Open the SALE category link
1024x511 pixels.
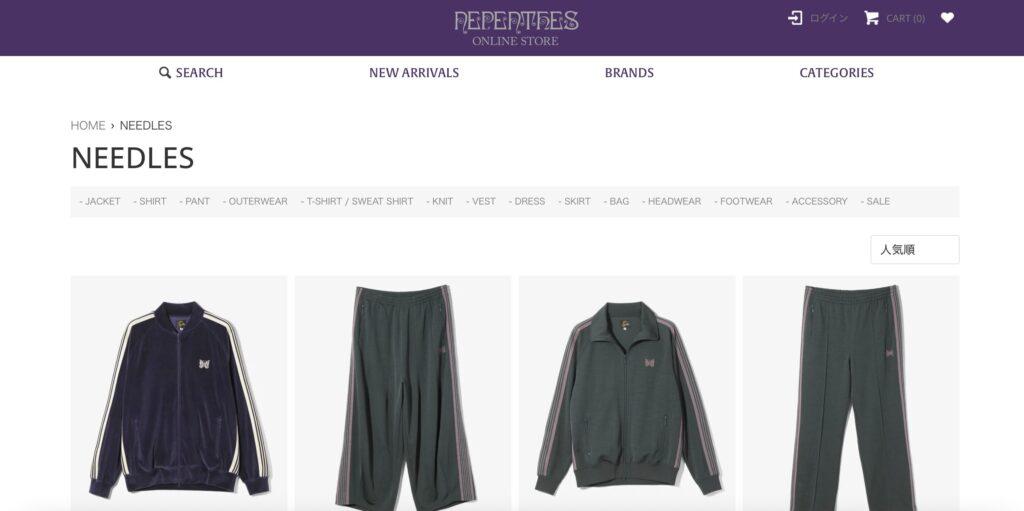[x=875, y=201]
